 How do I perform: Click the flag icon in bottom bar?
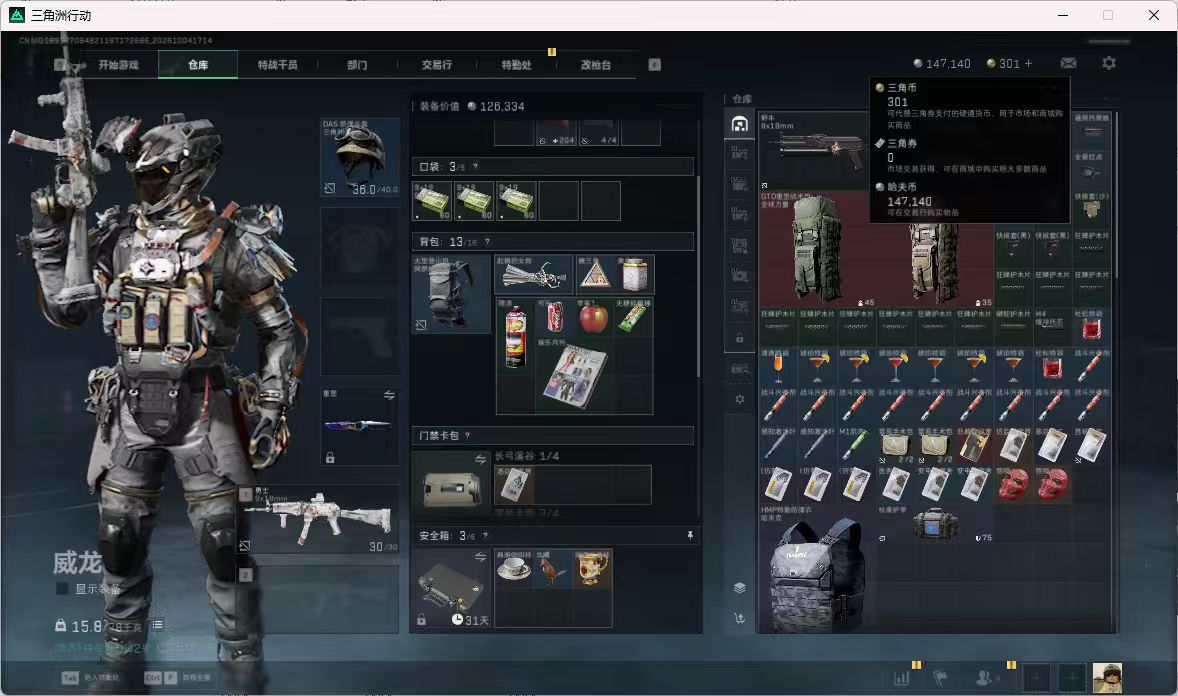pos(940,678)
